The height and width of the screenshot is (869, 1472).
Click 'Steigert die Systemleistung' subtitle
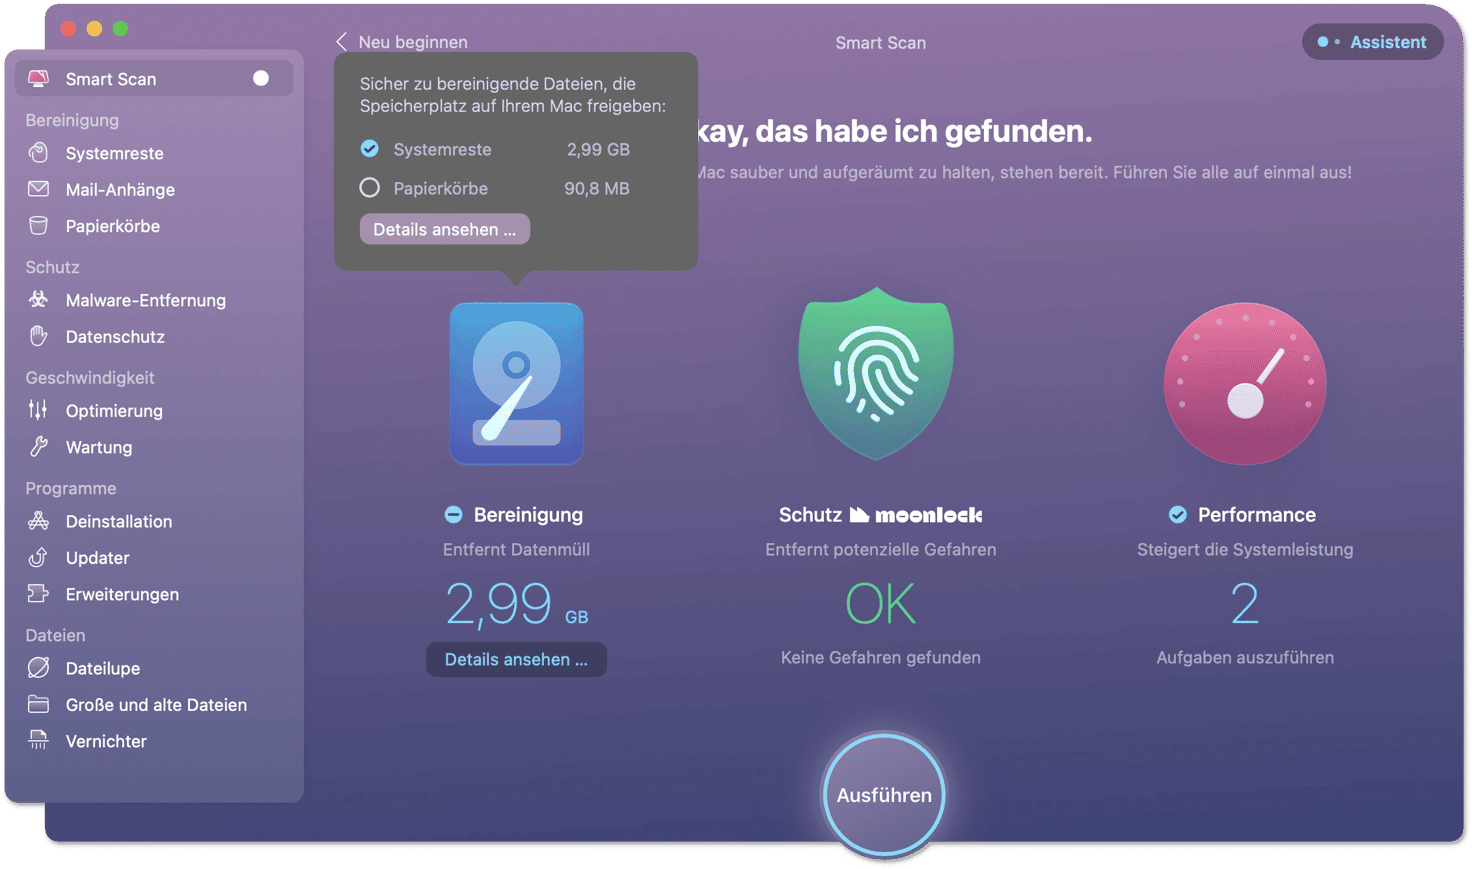pyautogui.click(x=1245, y=549)
